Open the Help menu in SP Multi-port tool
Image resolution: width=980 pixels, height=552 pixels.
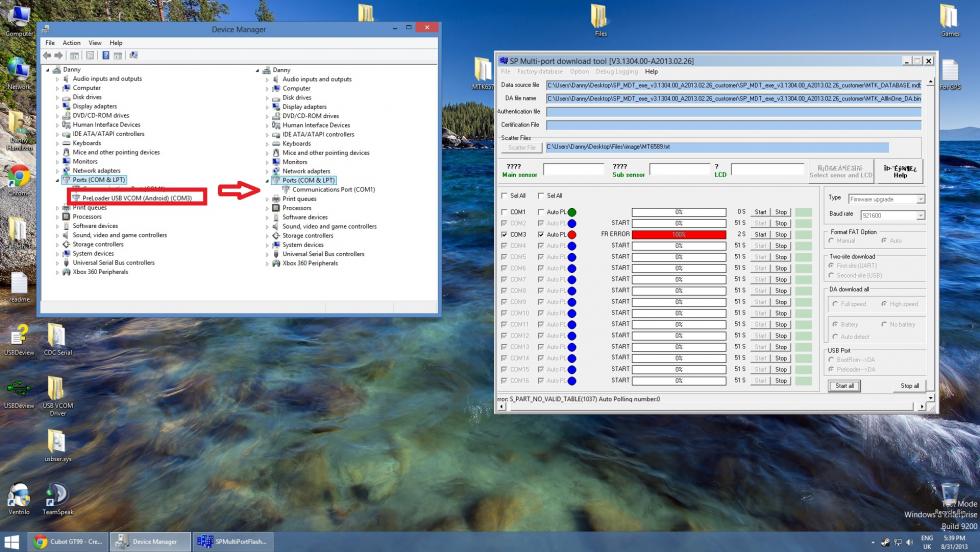651,72
